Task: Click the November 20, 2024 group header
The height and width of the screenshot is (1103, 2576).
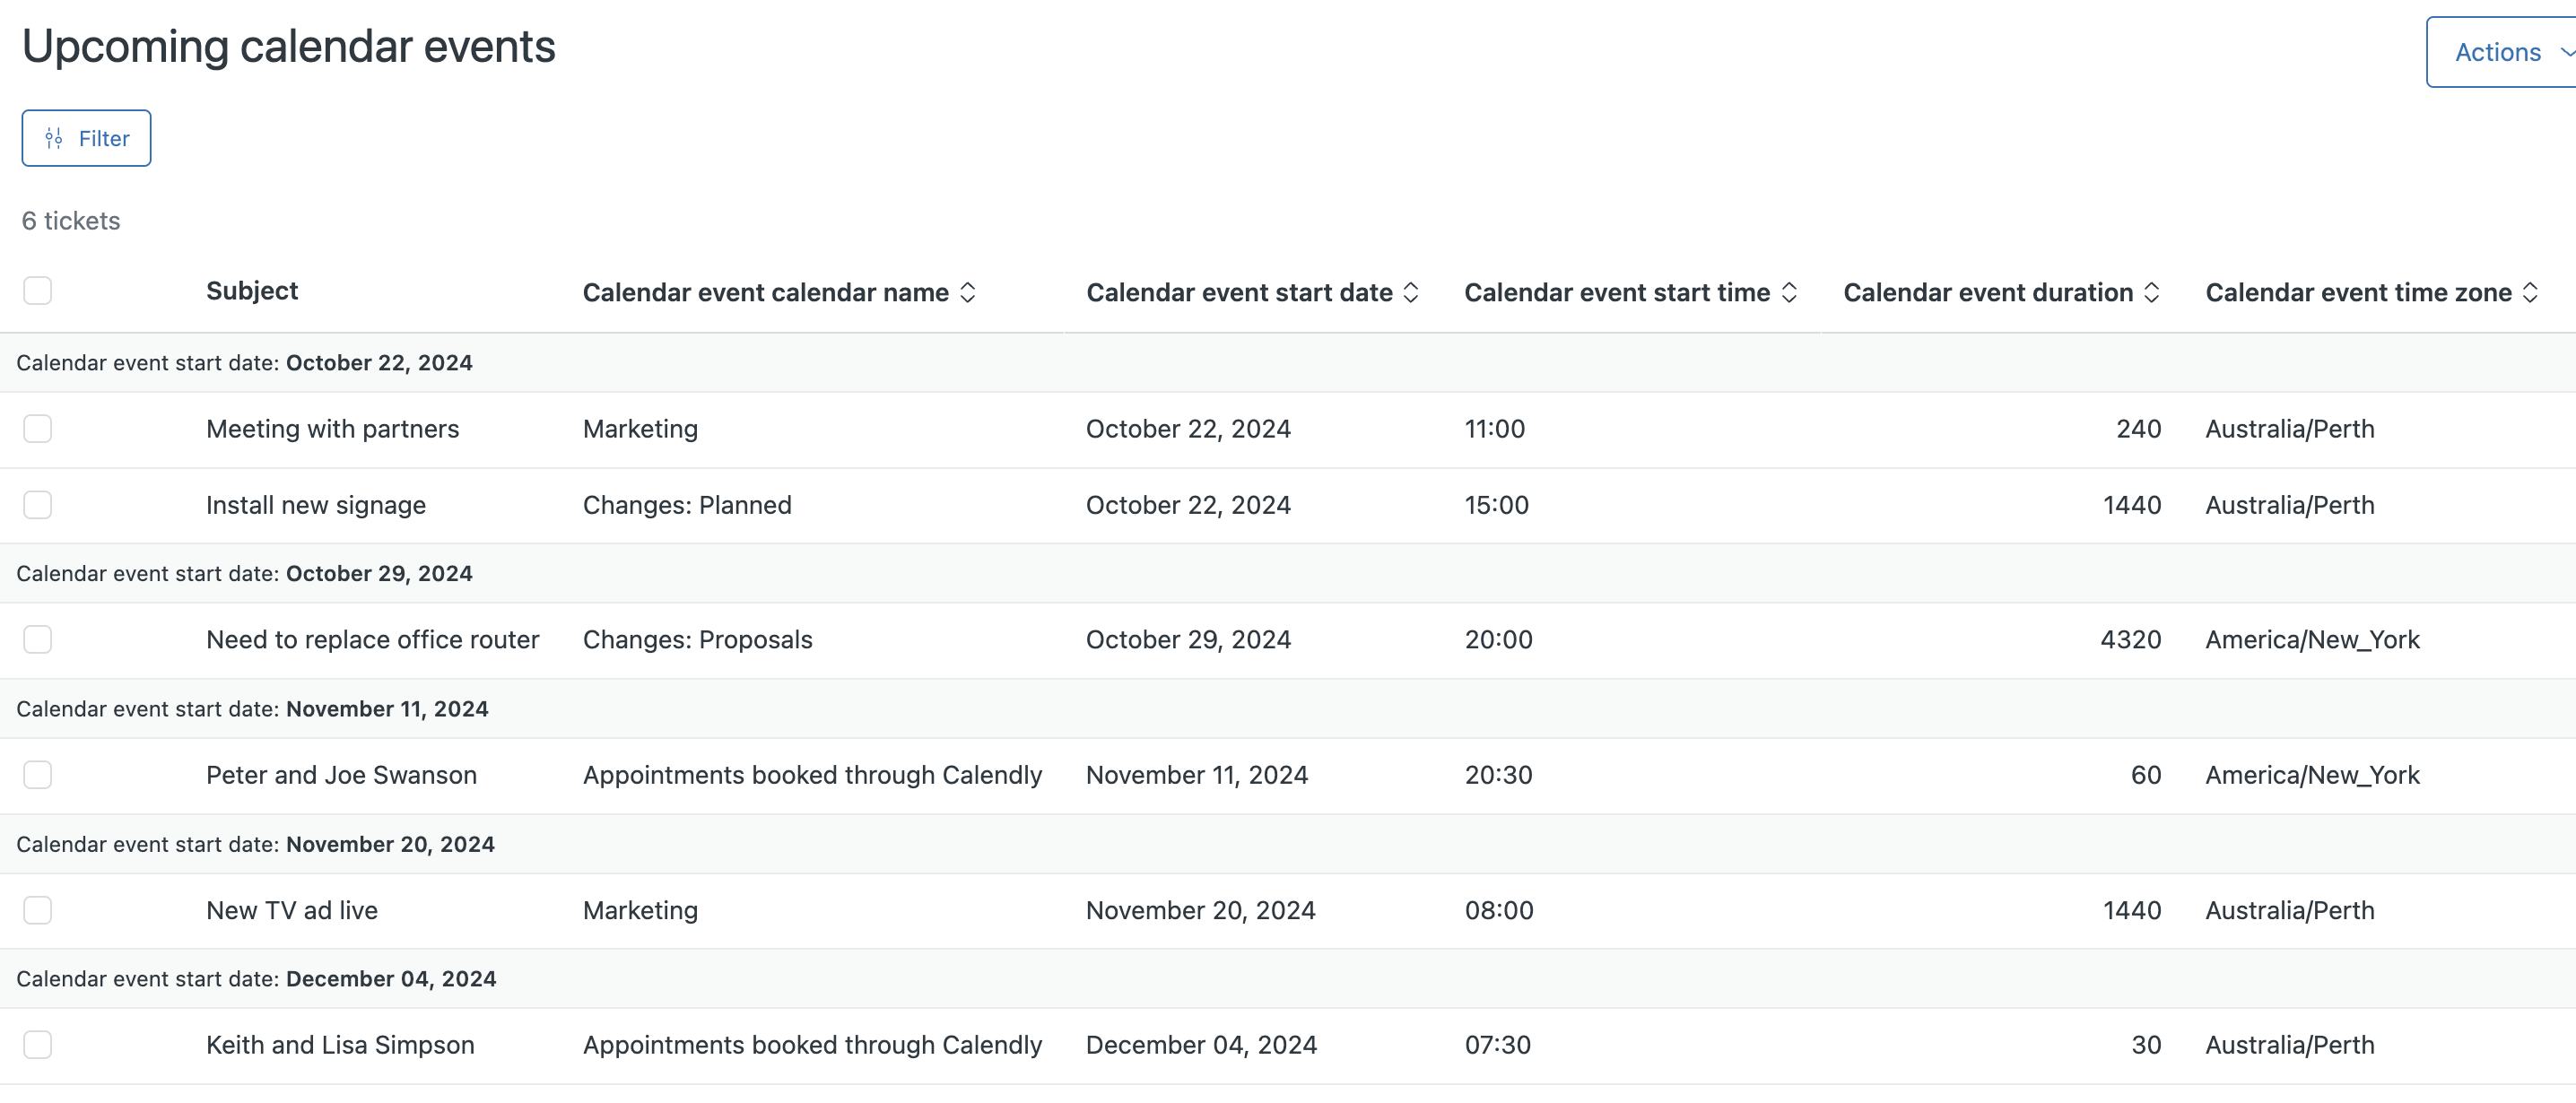Action: tap(1288, 845)
